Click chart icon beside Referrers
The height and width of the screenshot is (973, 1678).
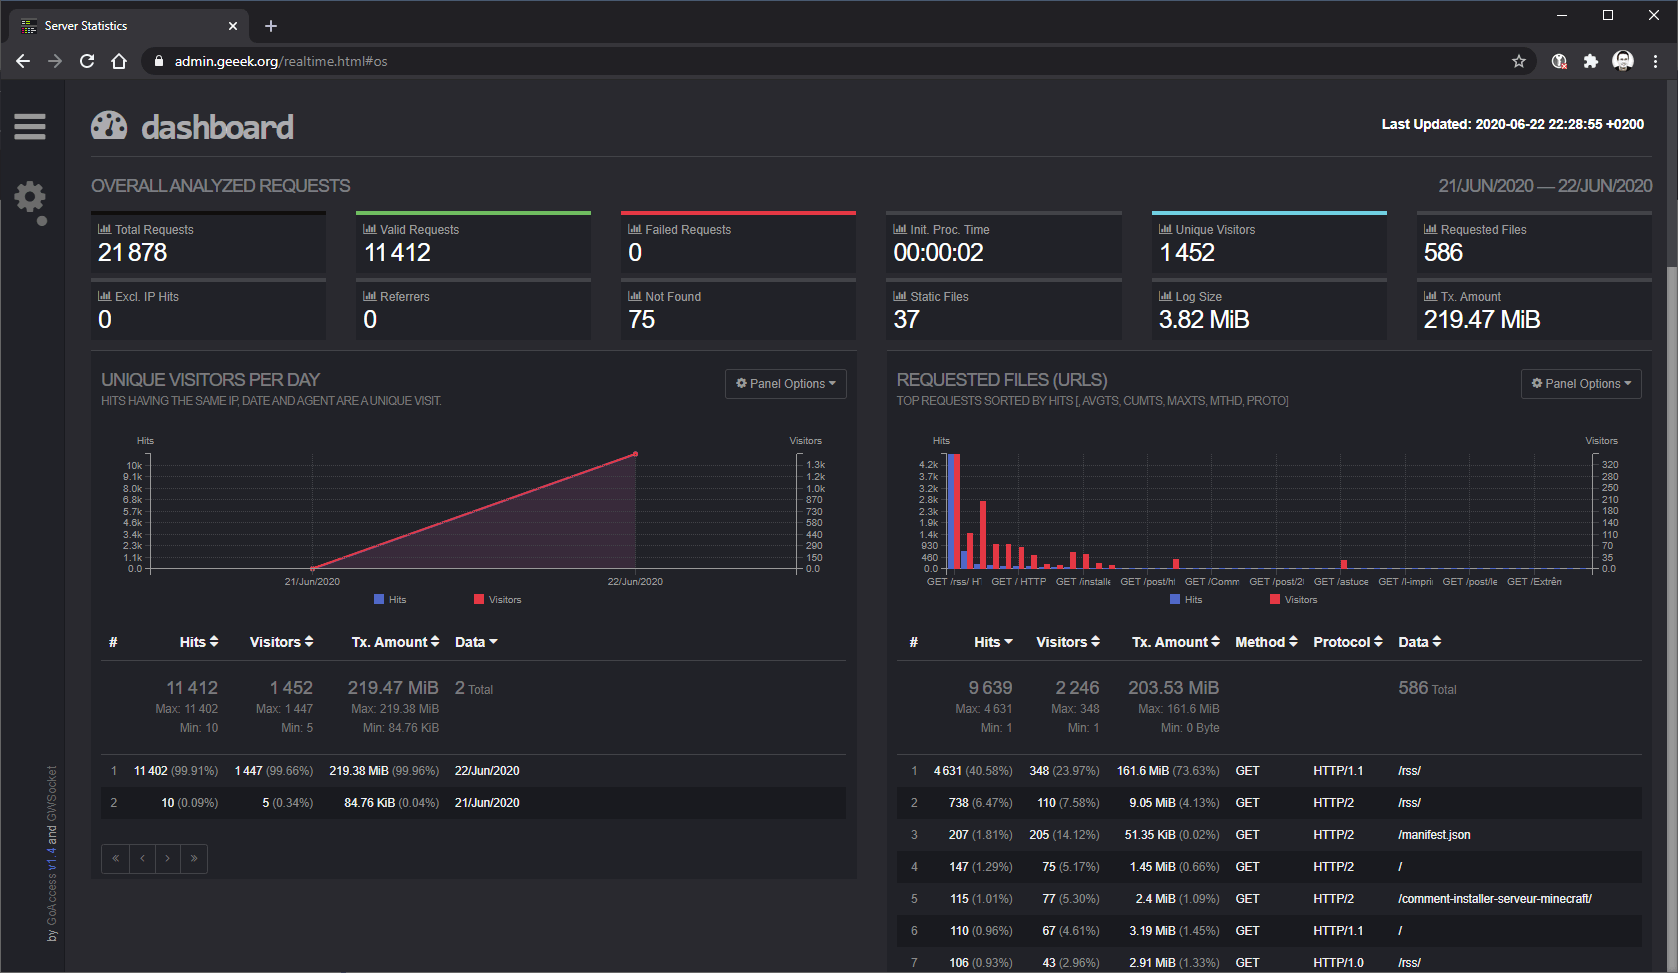point(369,296)
